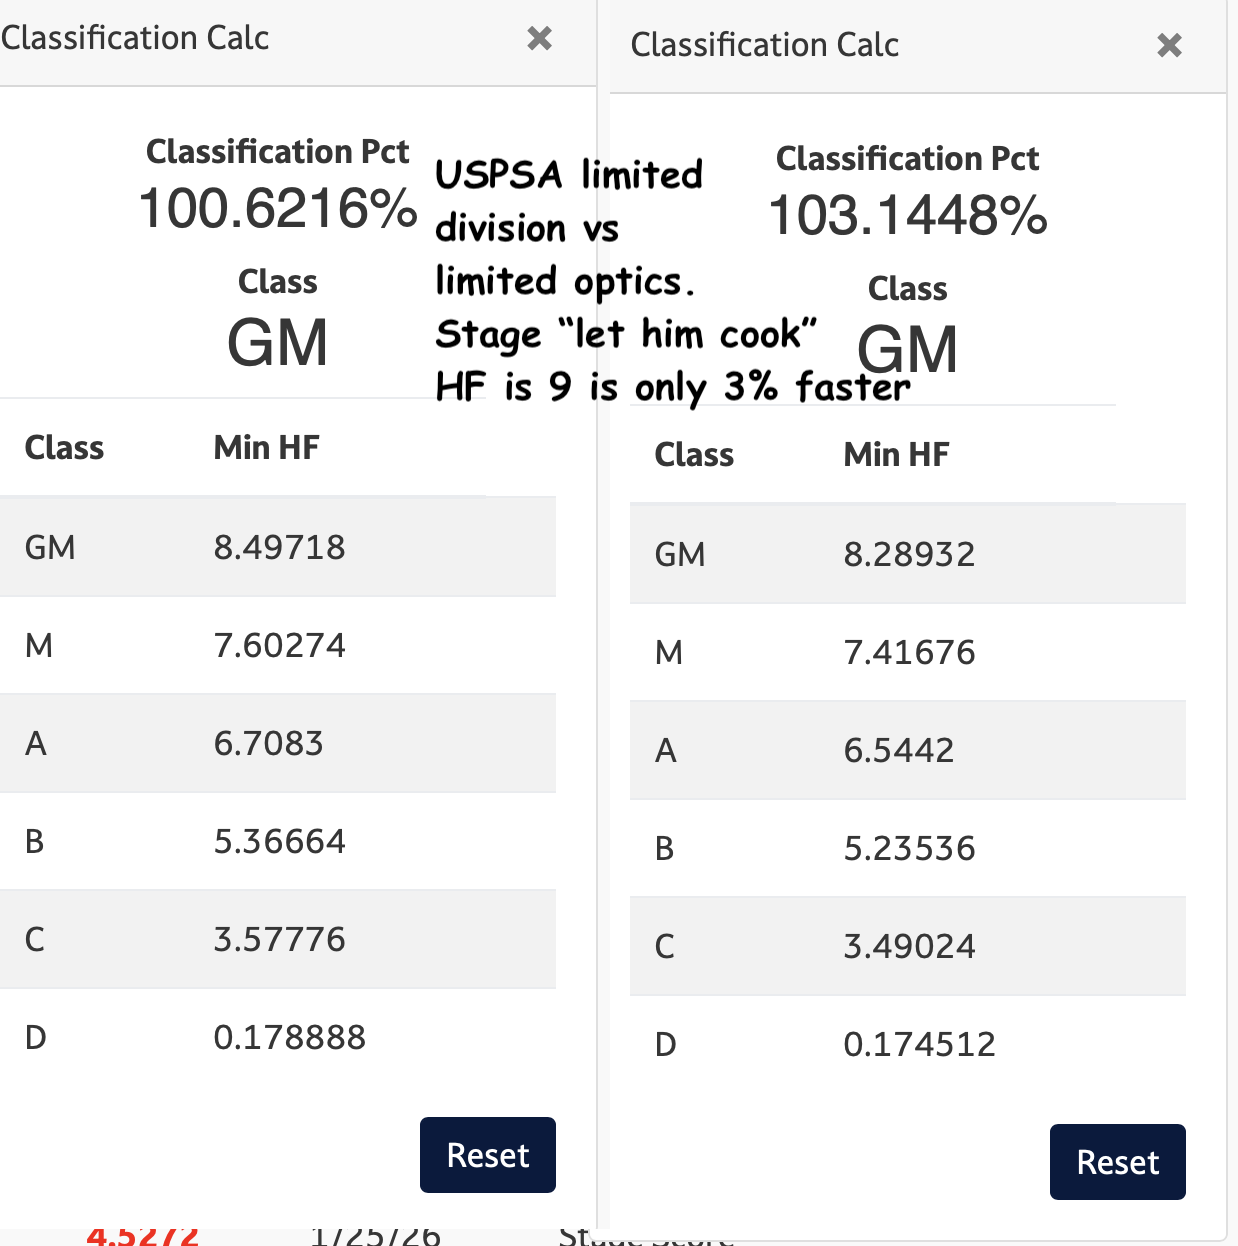Image resolution: width=1238 pixels, height=1246 pixels.
Task: Click the Min HF header in right table
Action: 897,454
